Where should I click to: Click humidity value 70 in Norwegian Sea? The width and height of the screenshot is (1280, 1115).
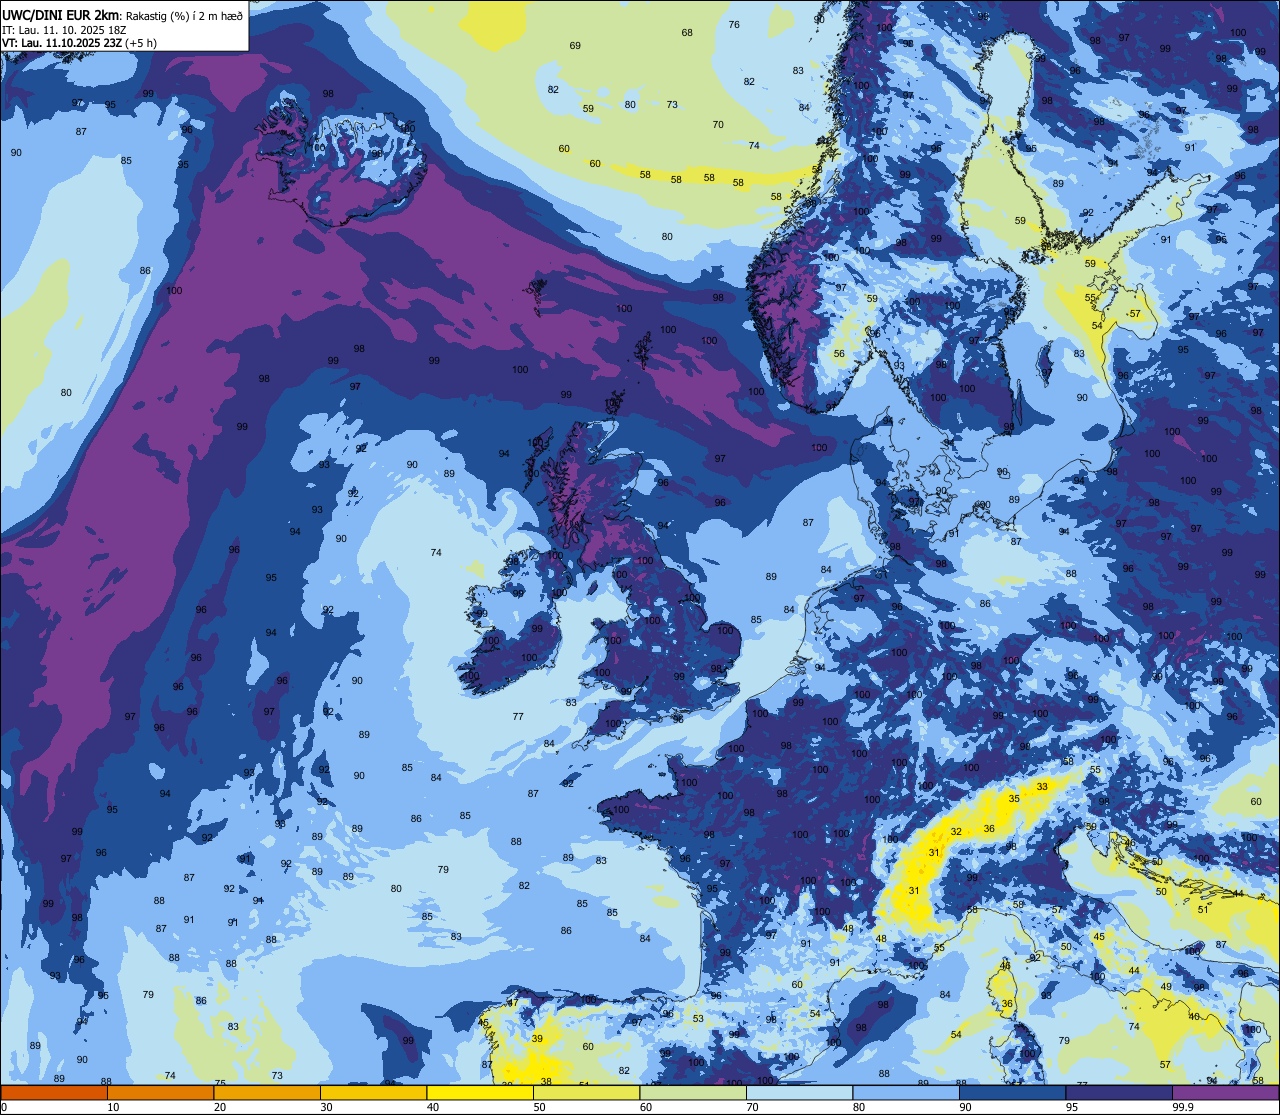tap(718, 125)
